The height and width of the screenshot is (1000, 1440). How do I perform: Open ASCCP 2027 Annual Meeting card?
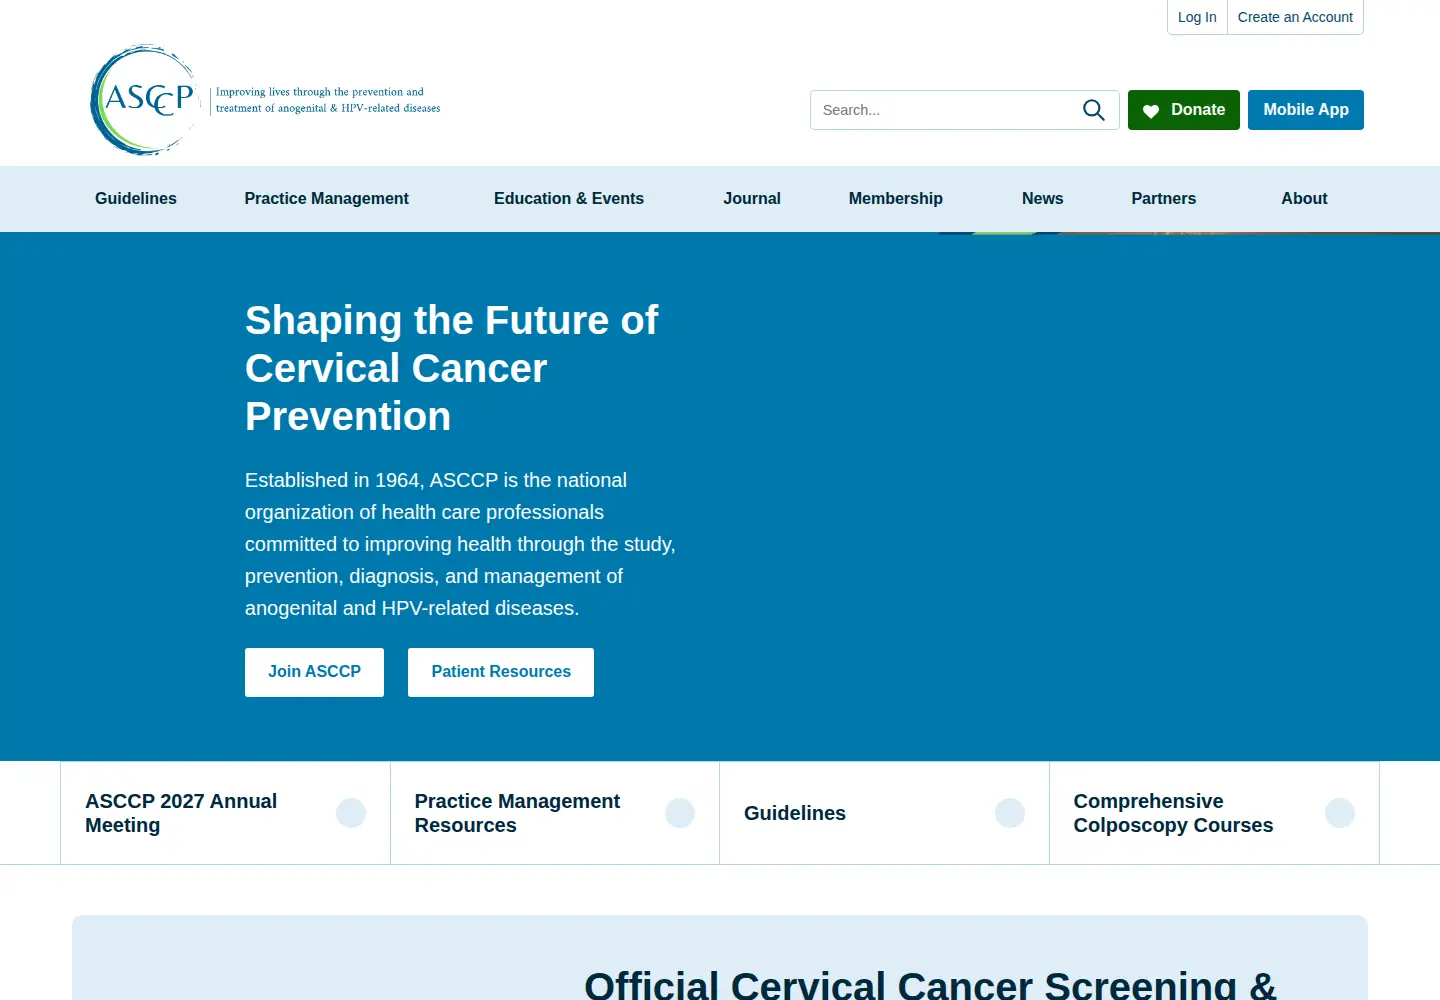click(x=225, y=813)
